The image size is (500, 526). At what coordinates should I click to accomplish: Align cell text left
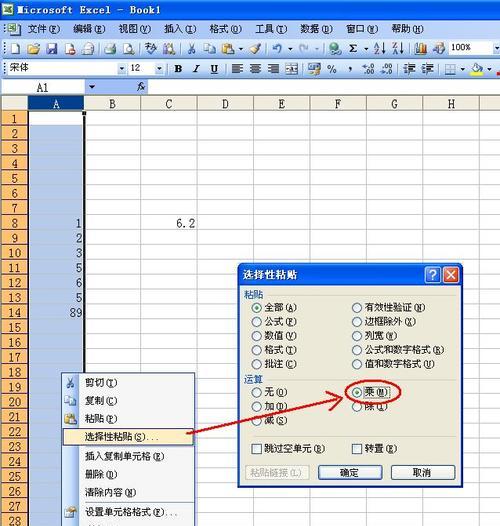click(x=237, y=69)
